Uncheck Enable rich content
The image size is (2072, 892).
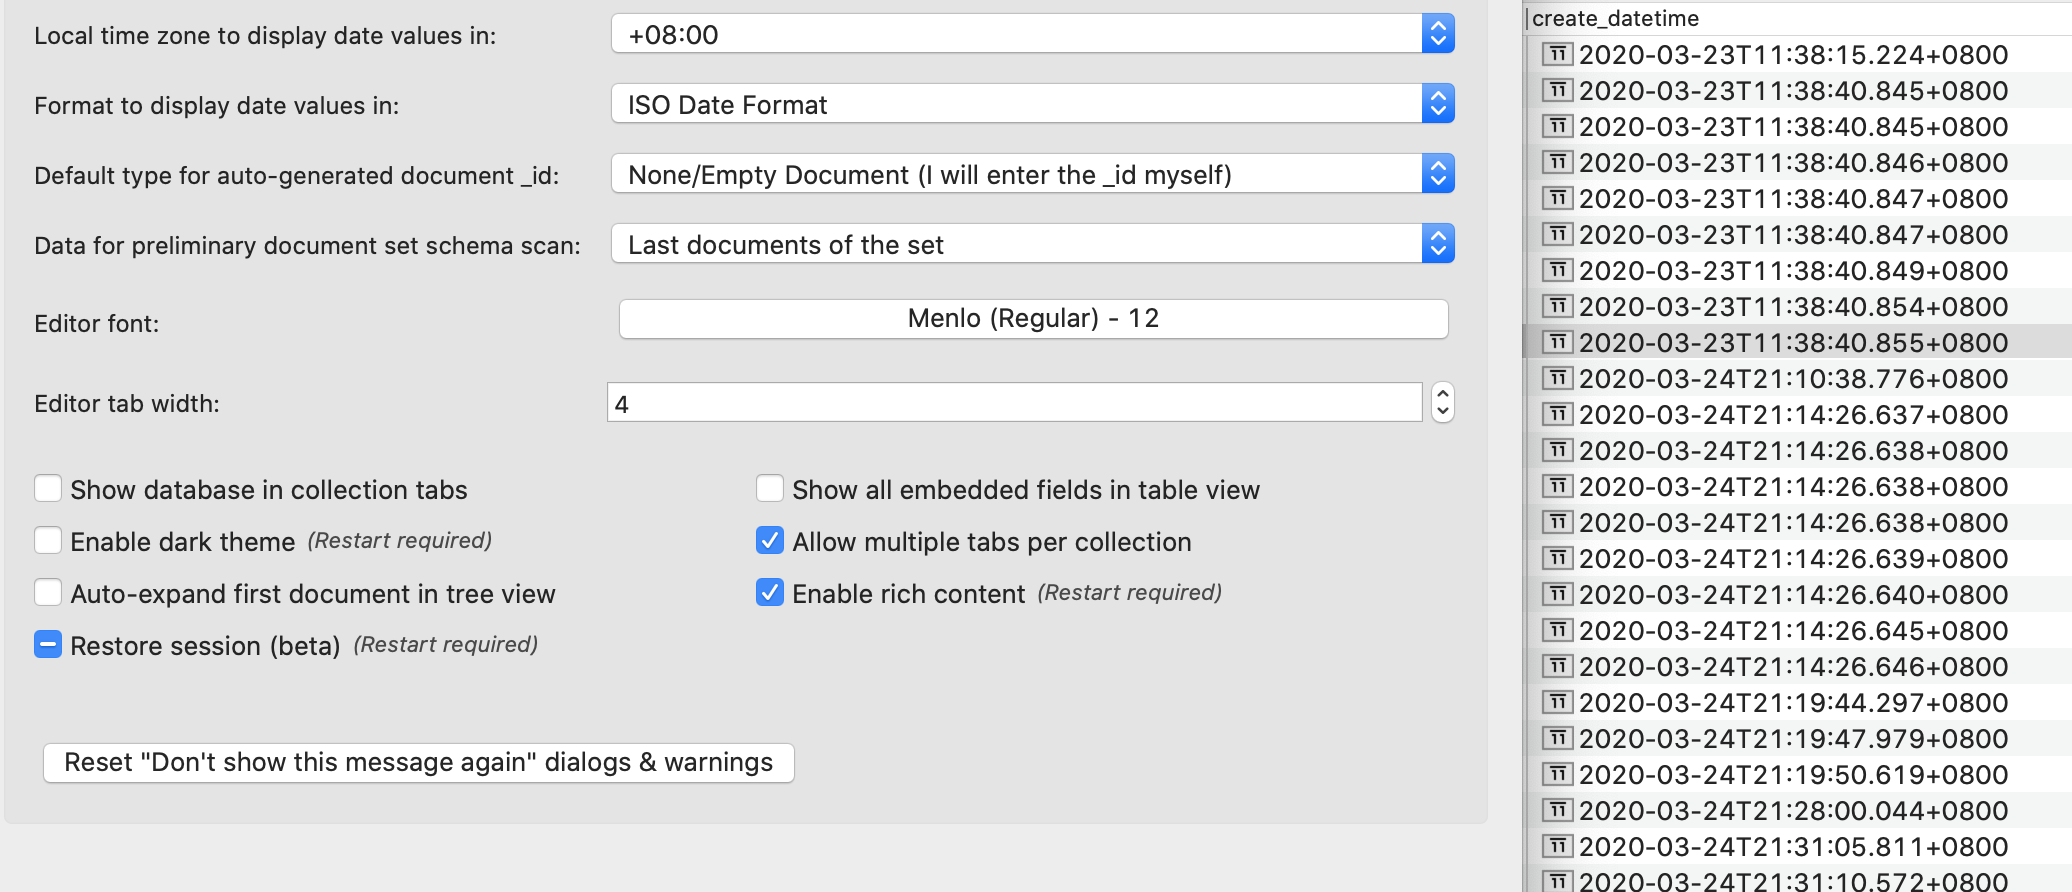[770, 593]
